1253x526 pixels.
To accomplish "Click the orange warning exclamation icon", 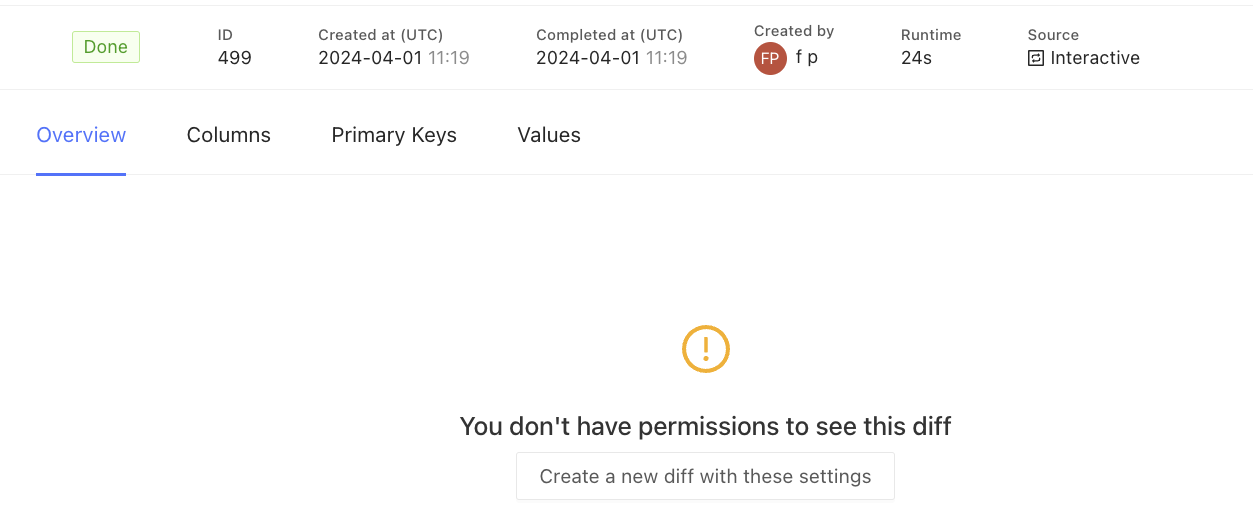I will (706, 349).
